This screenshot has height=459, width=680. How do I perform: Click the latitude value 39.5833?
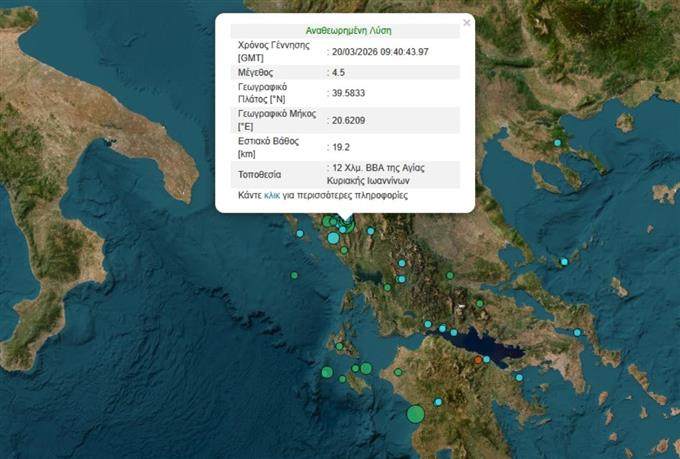click(x=348, y=94)
